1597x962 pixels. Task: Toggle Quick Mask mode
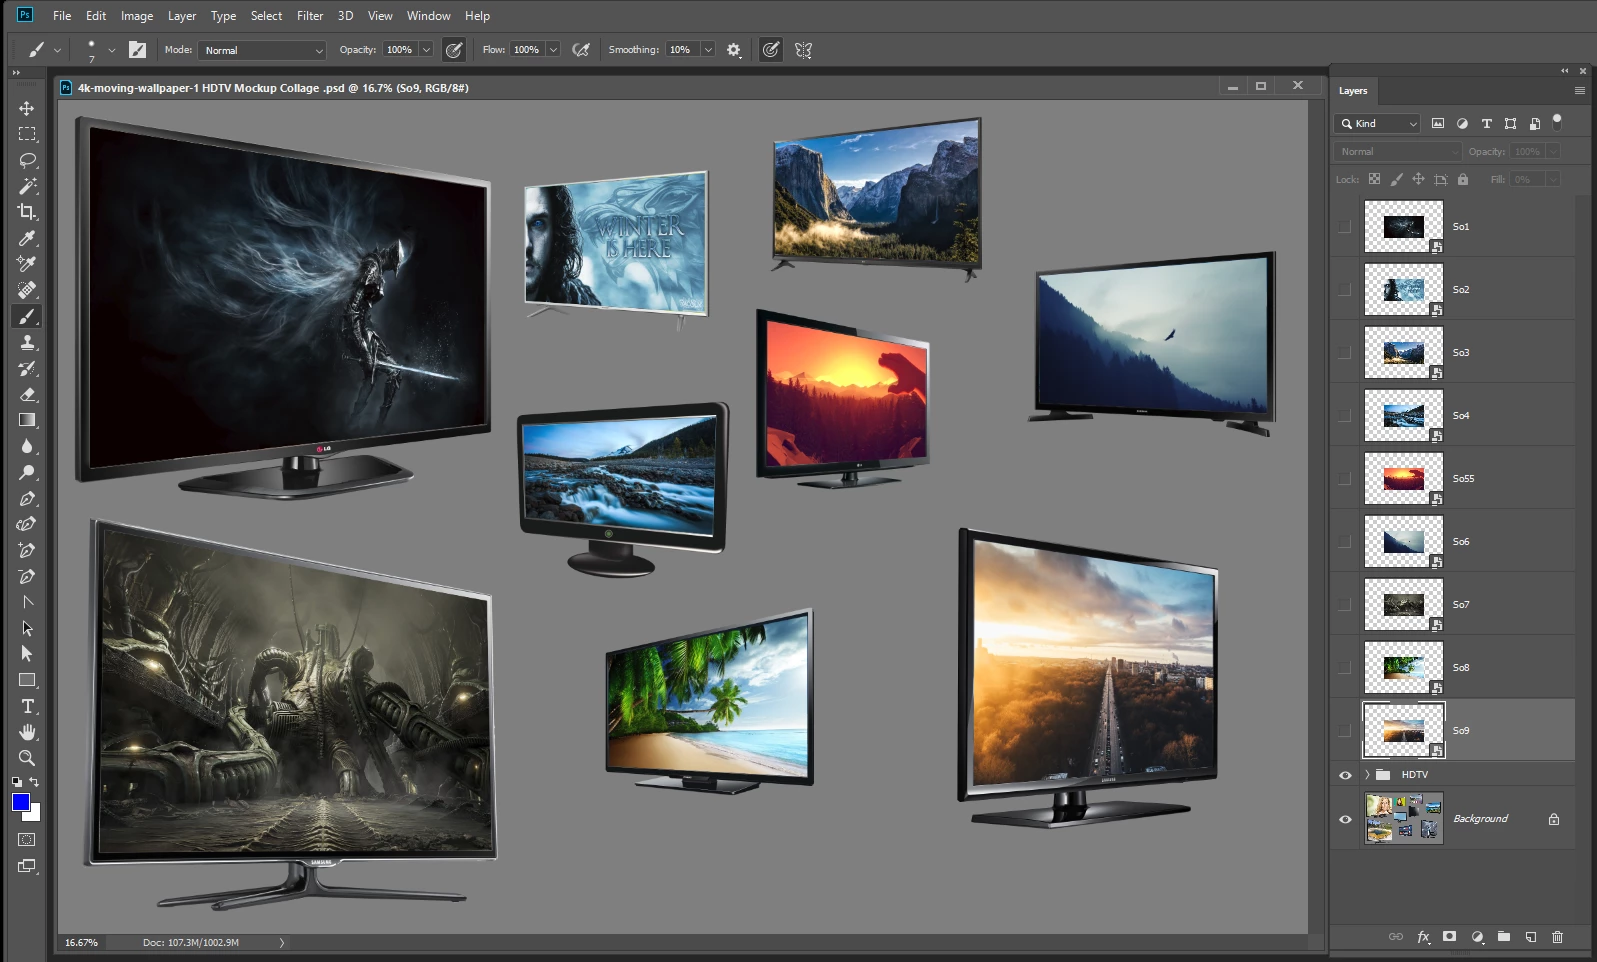click(x=27, y=840)
